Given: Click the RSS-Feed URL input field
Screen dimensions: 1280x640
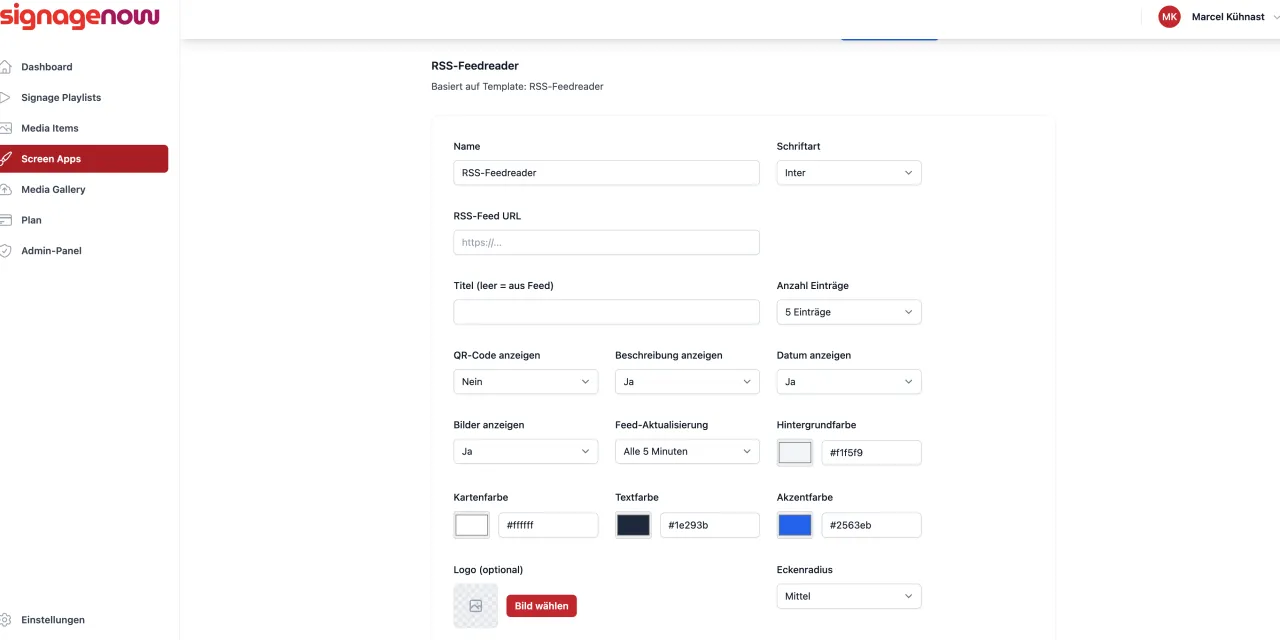Looking at the screenshot, I should 606,242.
